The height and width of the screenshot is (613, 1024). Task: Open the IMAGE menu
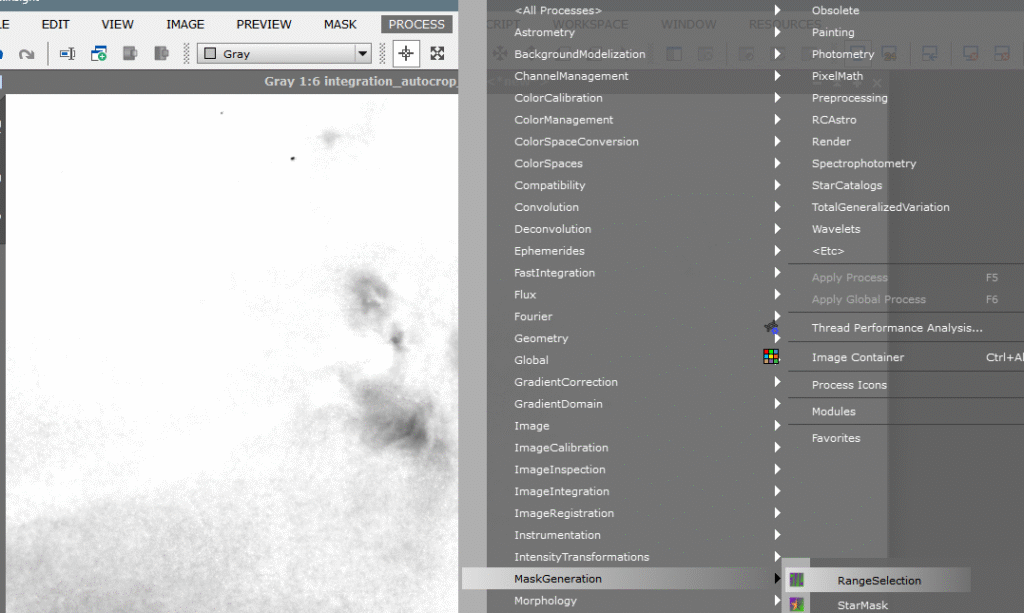185,24
